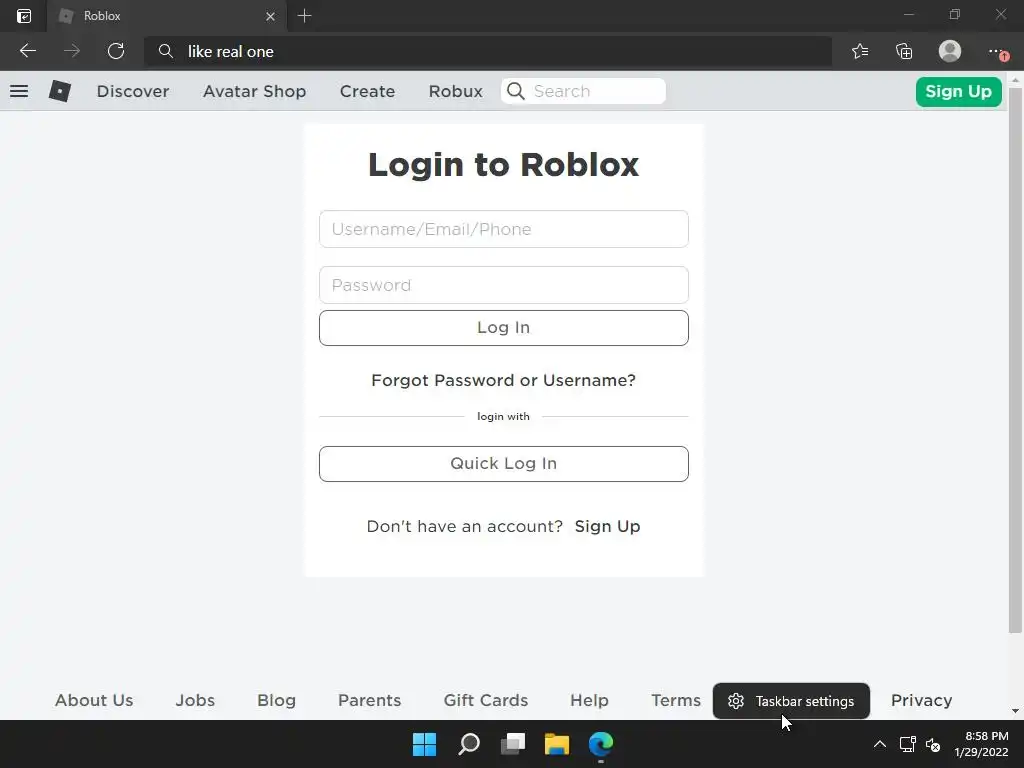This screenshot has height=768, width=1024.
Task: Open the clock showing 8:58 PM
Action: (982, 744)
